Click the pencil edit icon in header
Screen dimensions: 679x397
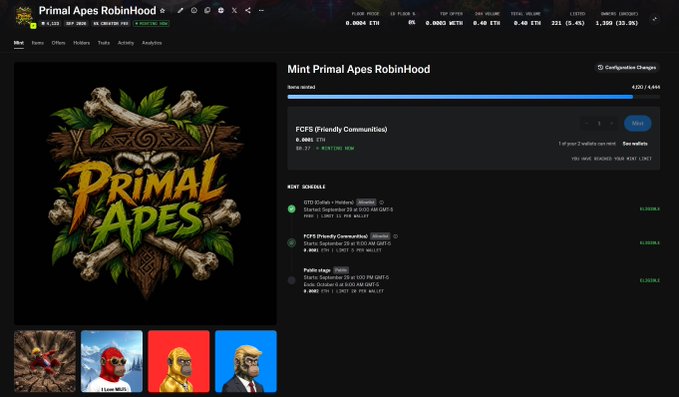tap(180, 10)
